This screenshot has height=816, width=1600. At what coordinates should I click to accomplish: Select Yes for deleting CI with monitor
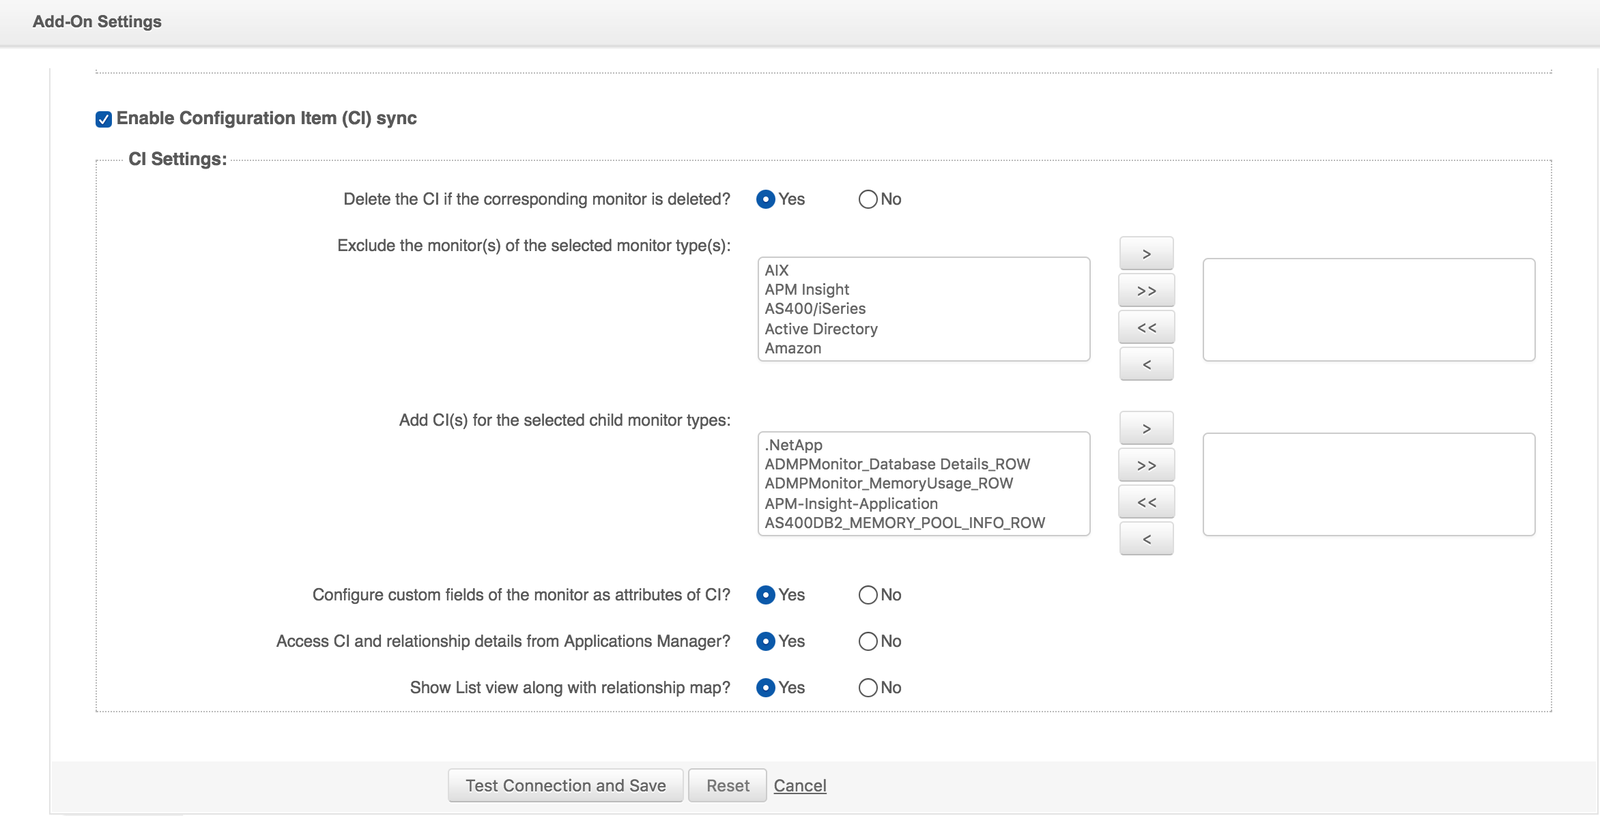(x=766, y=199)
